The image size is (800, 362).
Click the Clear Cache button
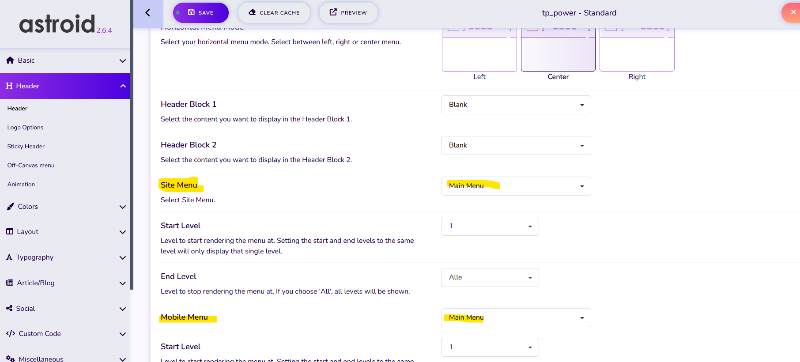[x=274, y=13]
